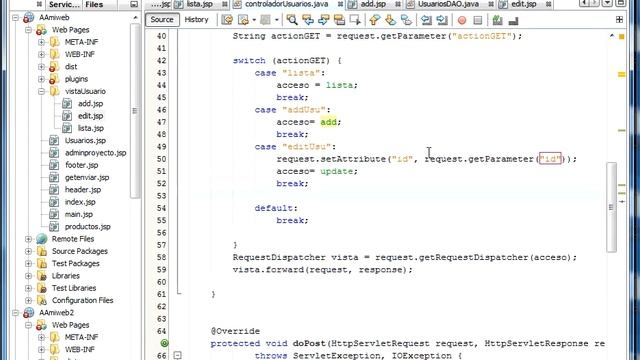The image size is (640, 360).
Task: Go to previous bookmark icon
Action: [x=374, y=20]
